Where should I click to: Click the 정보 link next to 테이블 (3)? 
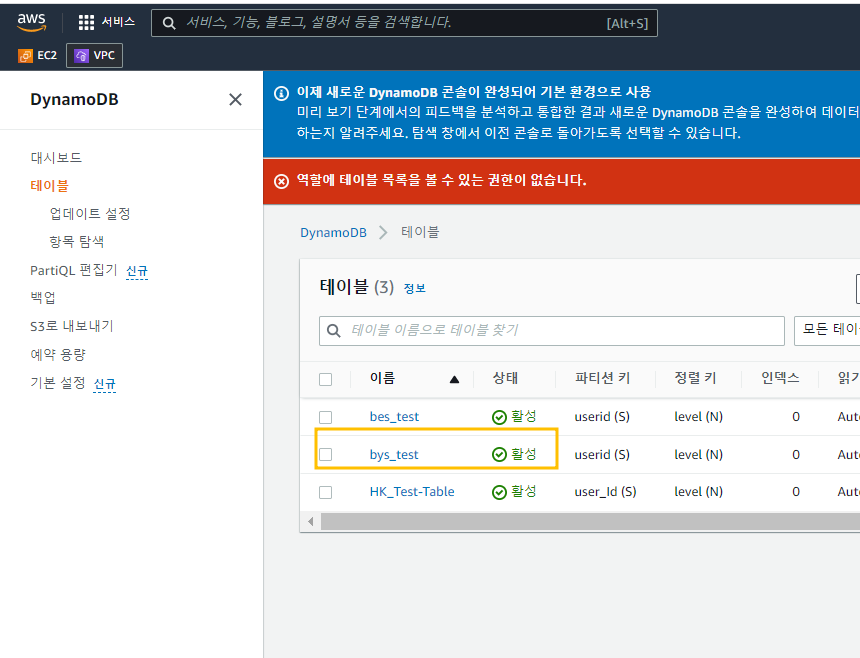pos(415,288)
